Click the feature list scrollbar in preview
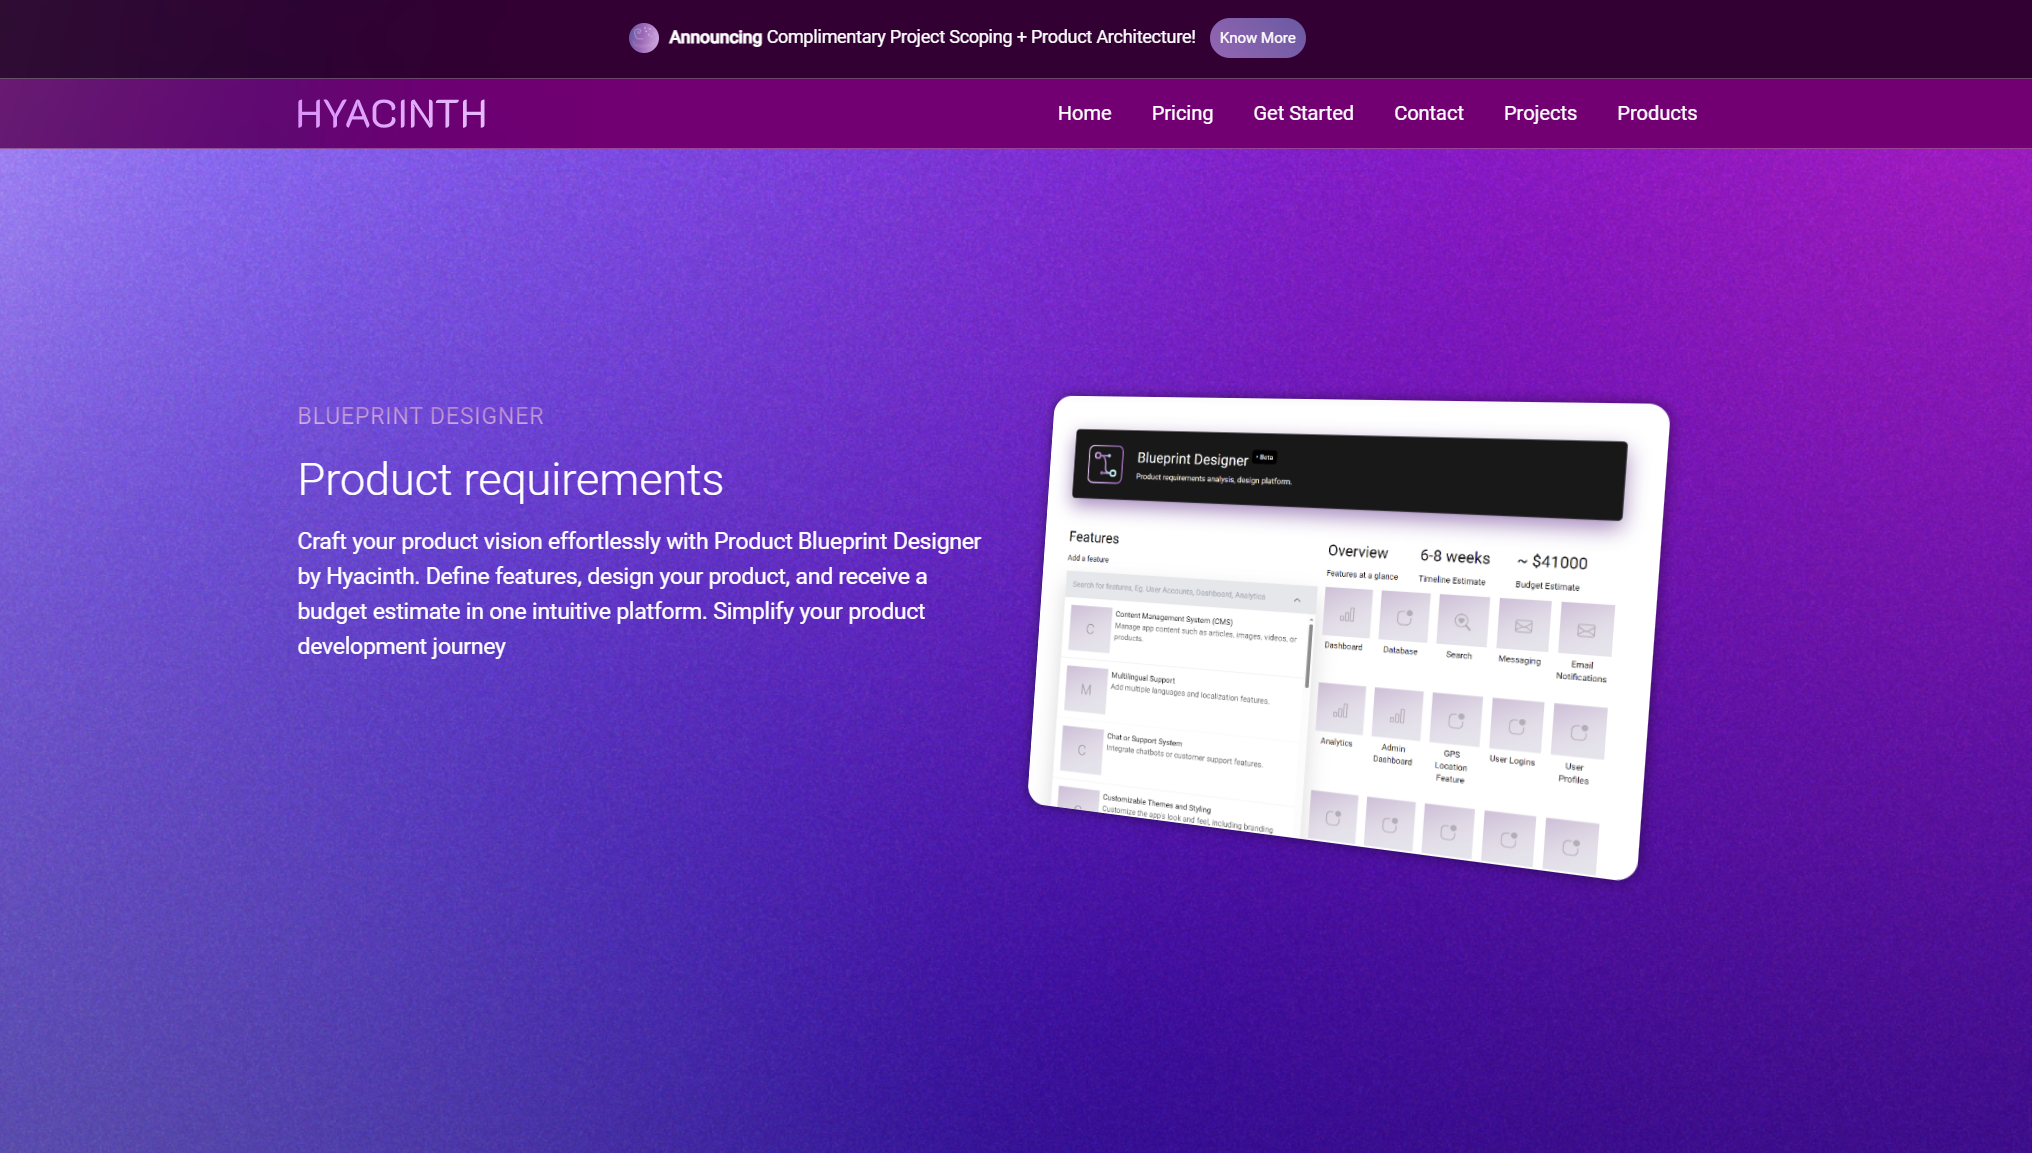The height and width of the screenshot is (1153, 2032). 1308,655
